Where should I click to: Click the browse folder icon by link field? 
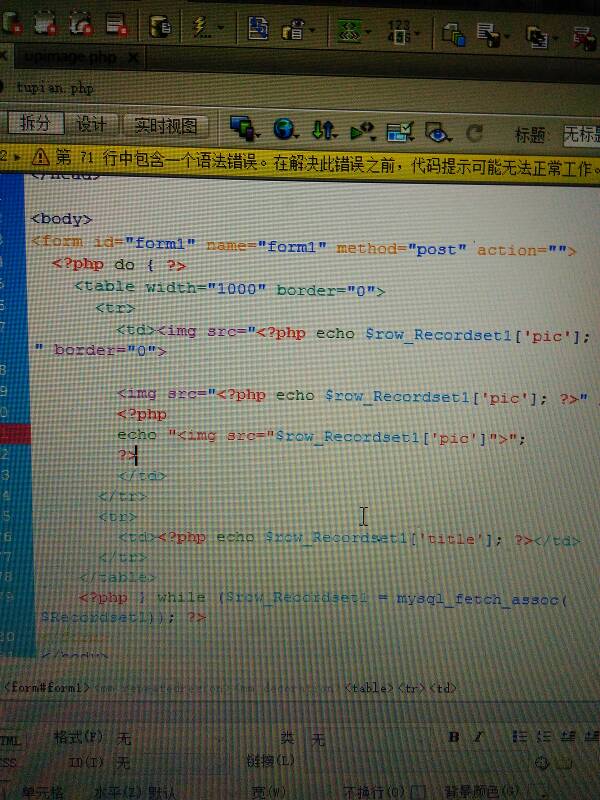click(x=564, y=763)
